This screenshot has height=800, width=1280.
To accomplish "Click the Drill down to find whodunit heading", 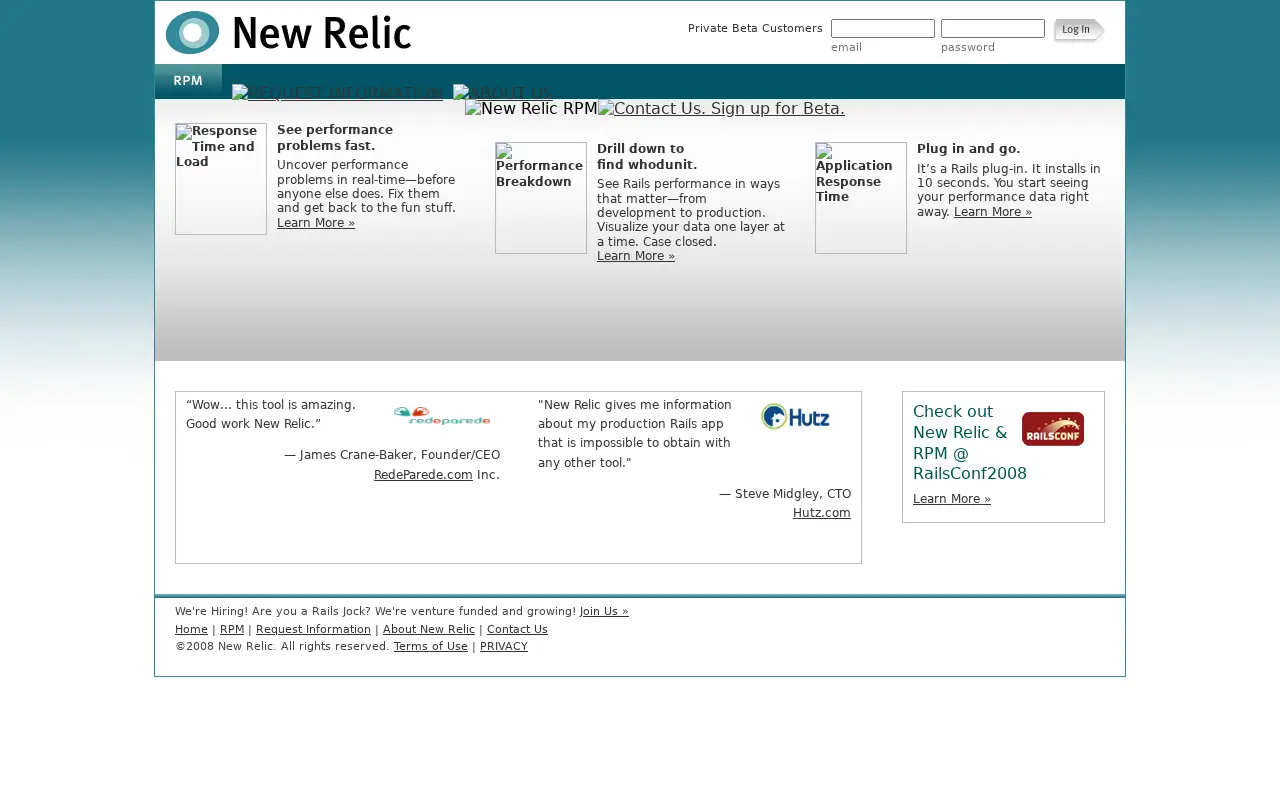I will (647, 157).
